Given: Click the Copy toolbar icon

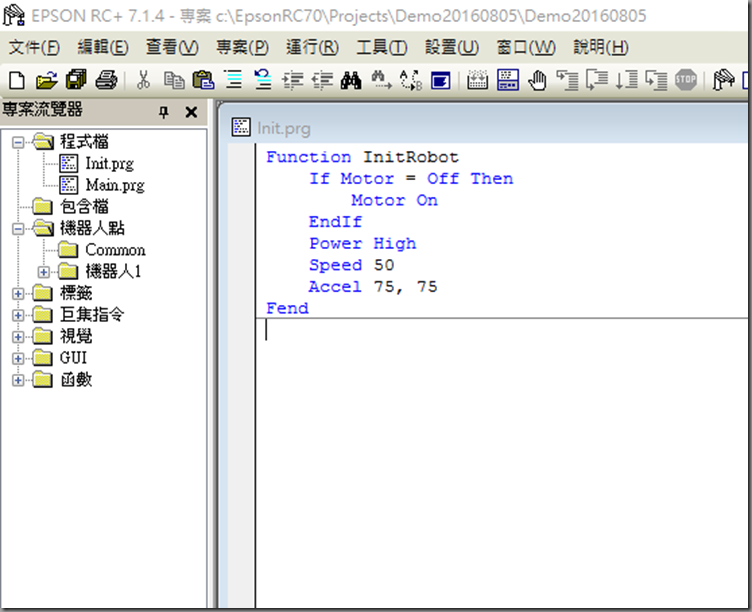Looking at the screenshot, I should 174,80.
